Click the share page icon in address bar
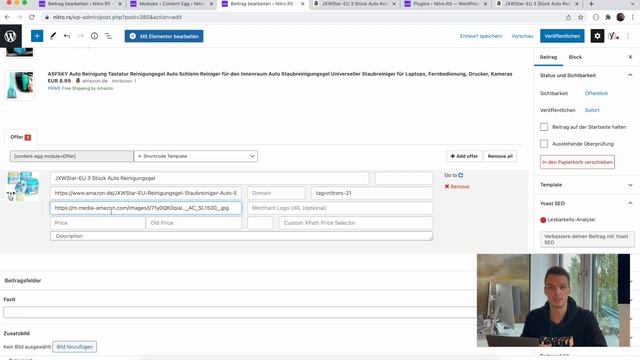The image size is (640, 360). 568,17
